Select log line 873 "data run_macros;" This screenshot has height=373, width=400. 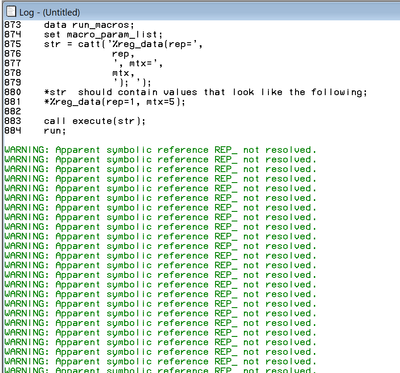69,25
